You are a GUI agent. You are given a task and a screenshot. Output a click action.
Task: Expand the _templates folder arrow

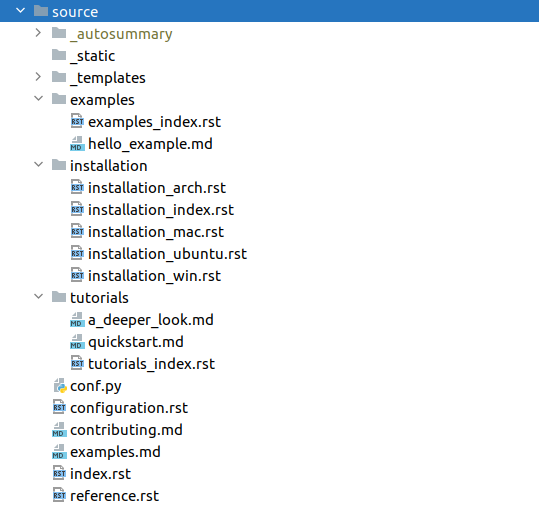(x=38, y=77)
